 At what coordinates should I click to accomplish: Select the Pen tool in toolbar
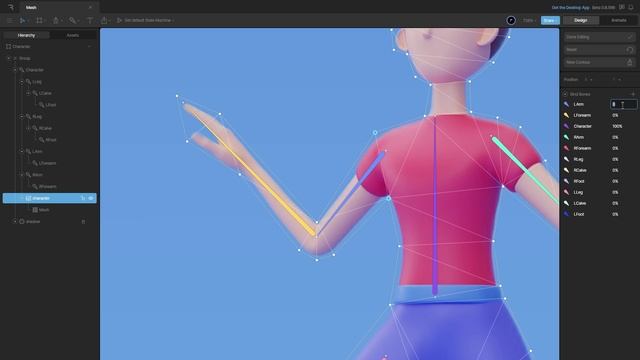pyautogui.click(x=56, y=20)
